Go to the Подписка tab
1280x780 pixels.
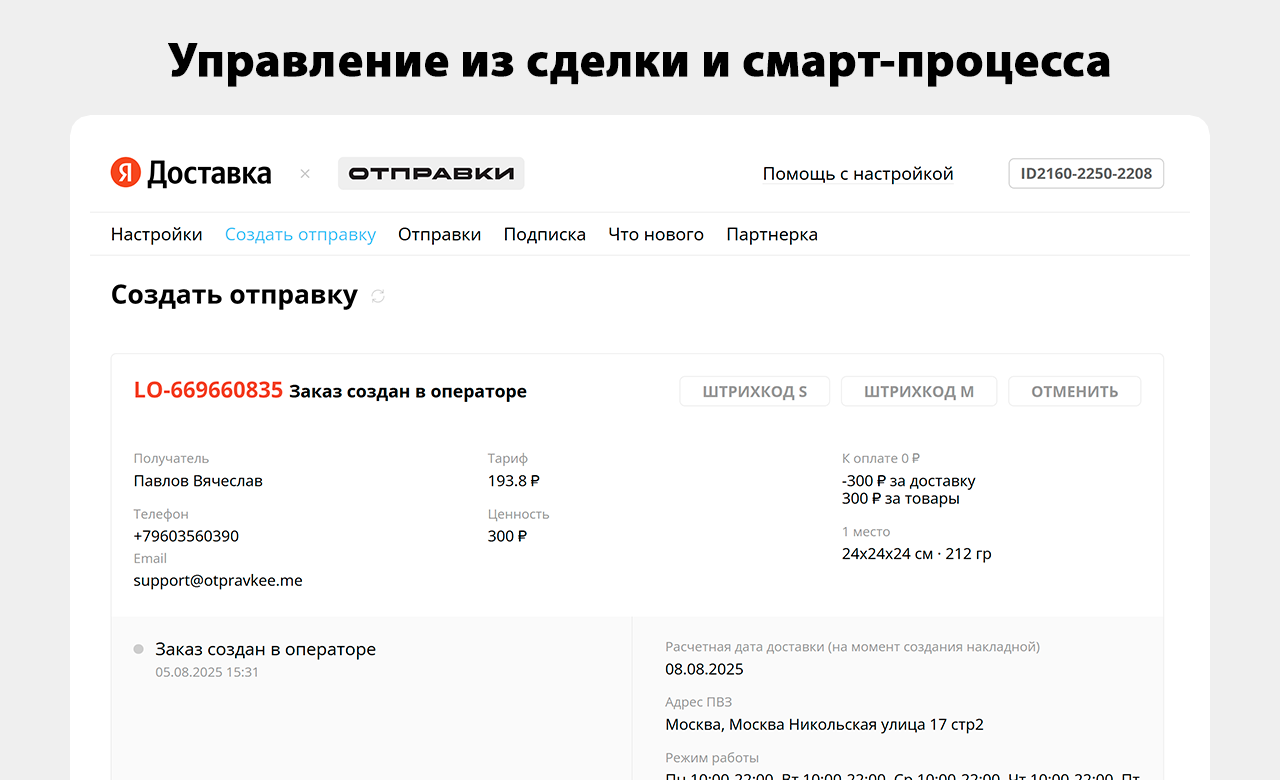click(x=544, y=234)
